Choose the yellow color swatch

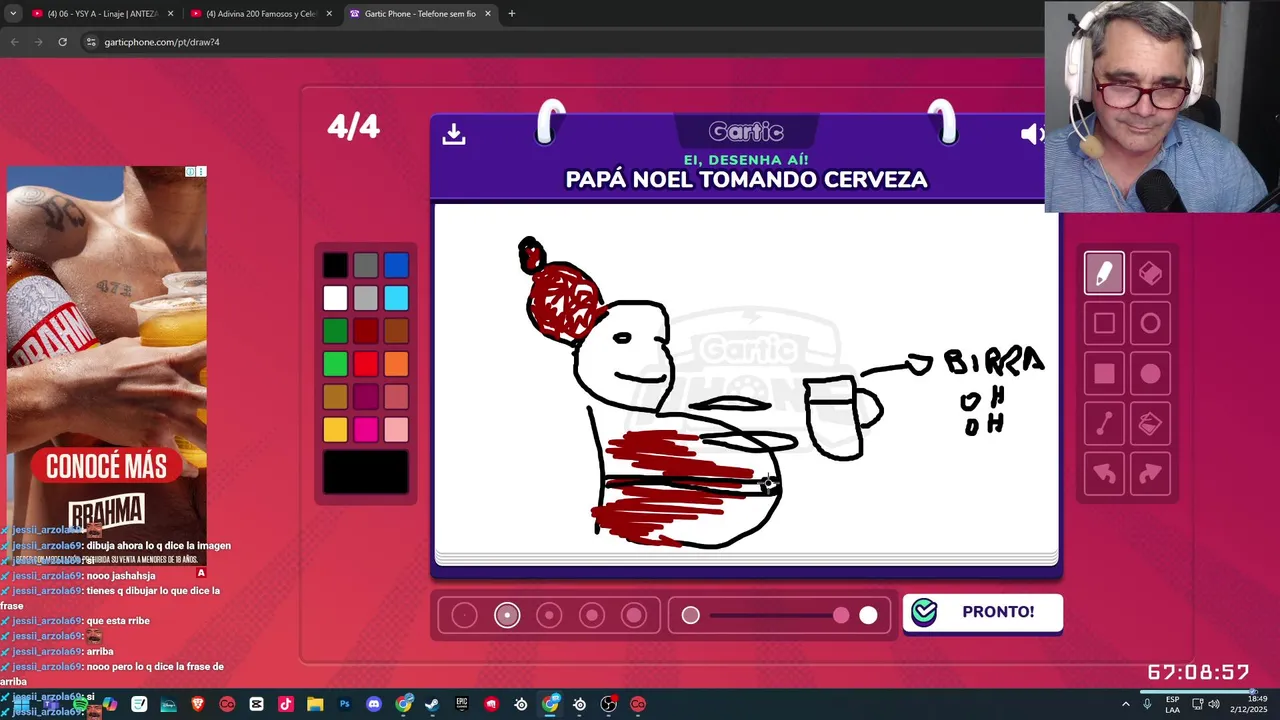pyautogui.click(x=335, y=430)
